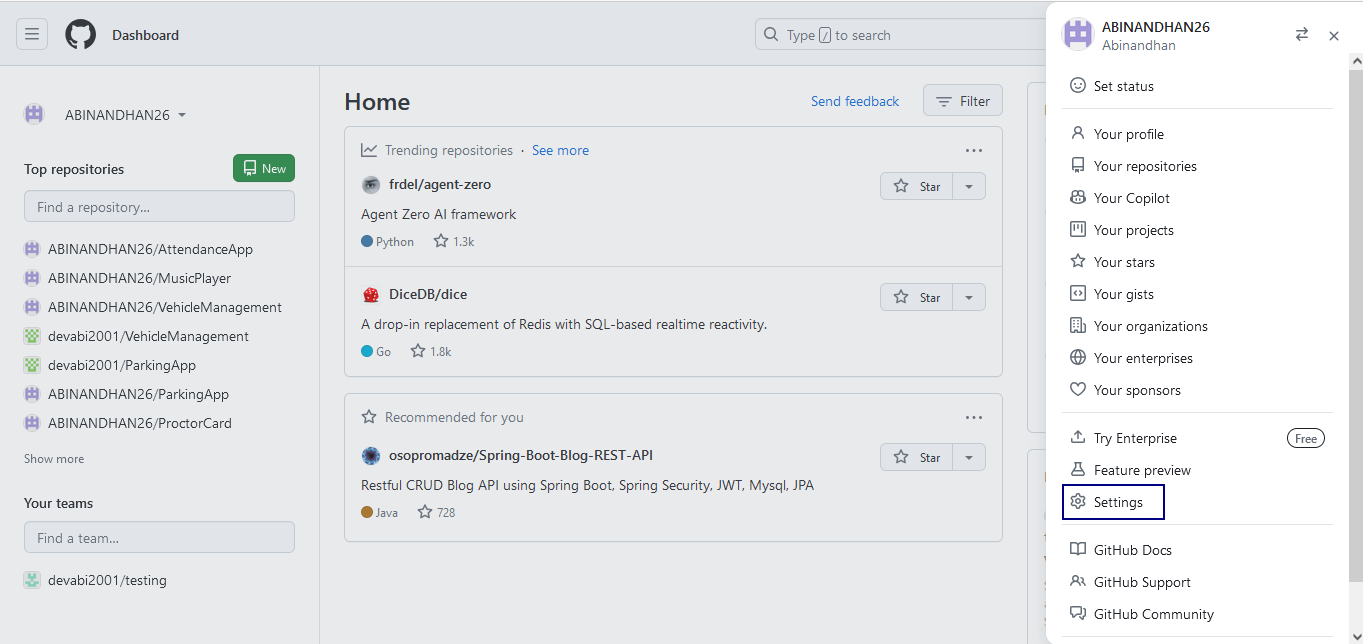Screen dimensions: 1363x644
Task: Focus the Find a repository field
Action: [159, 207]
